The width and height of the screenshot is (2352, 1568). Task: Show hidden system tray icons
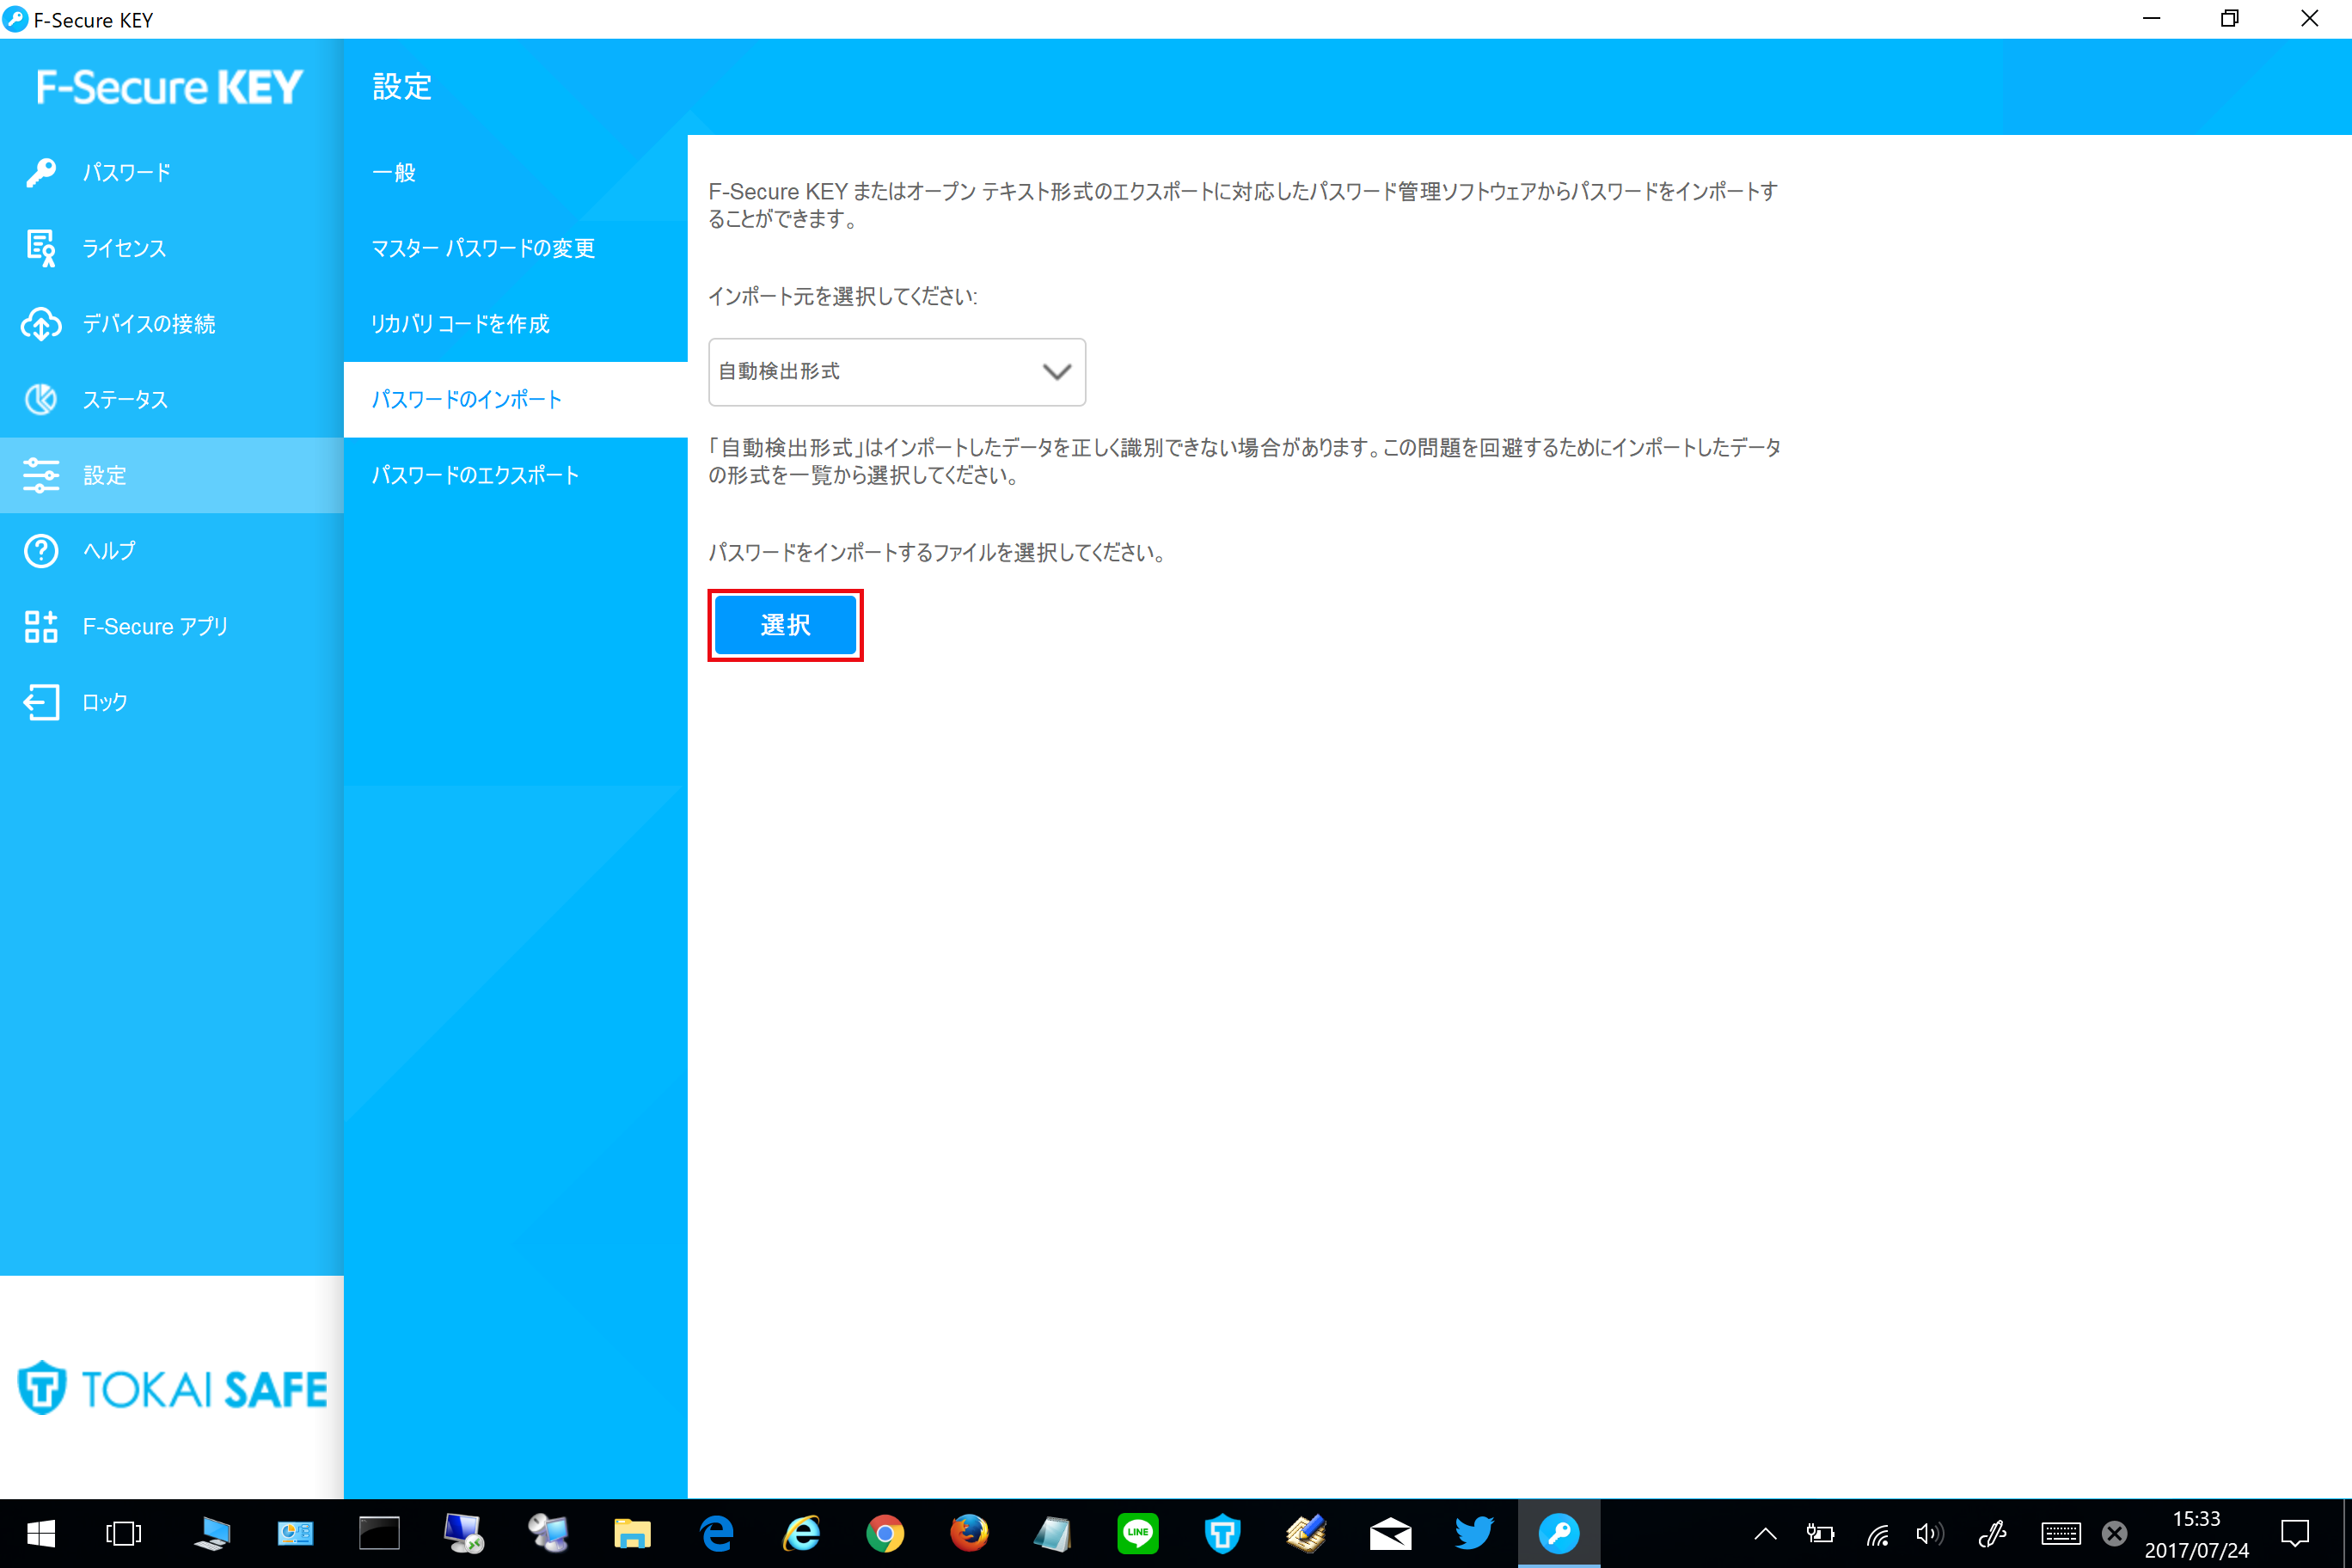1766,1534
